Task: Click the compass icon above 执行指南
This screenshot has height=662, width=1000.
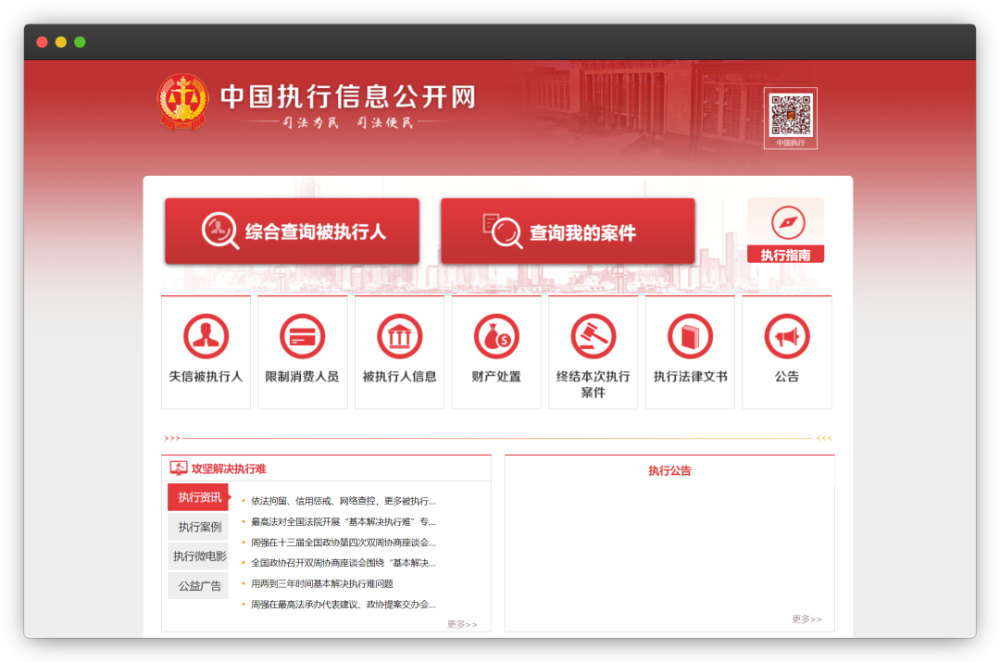Action: point(788,223)
